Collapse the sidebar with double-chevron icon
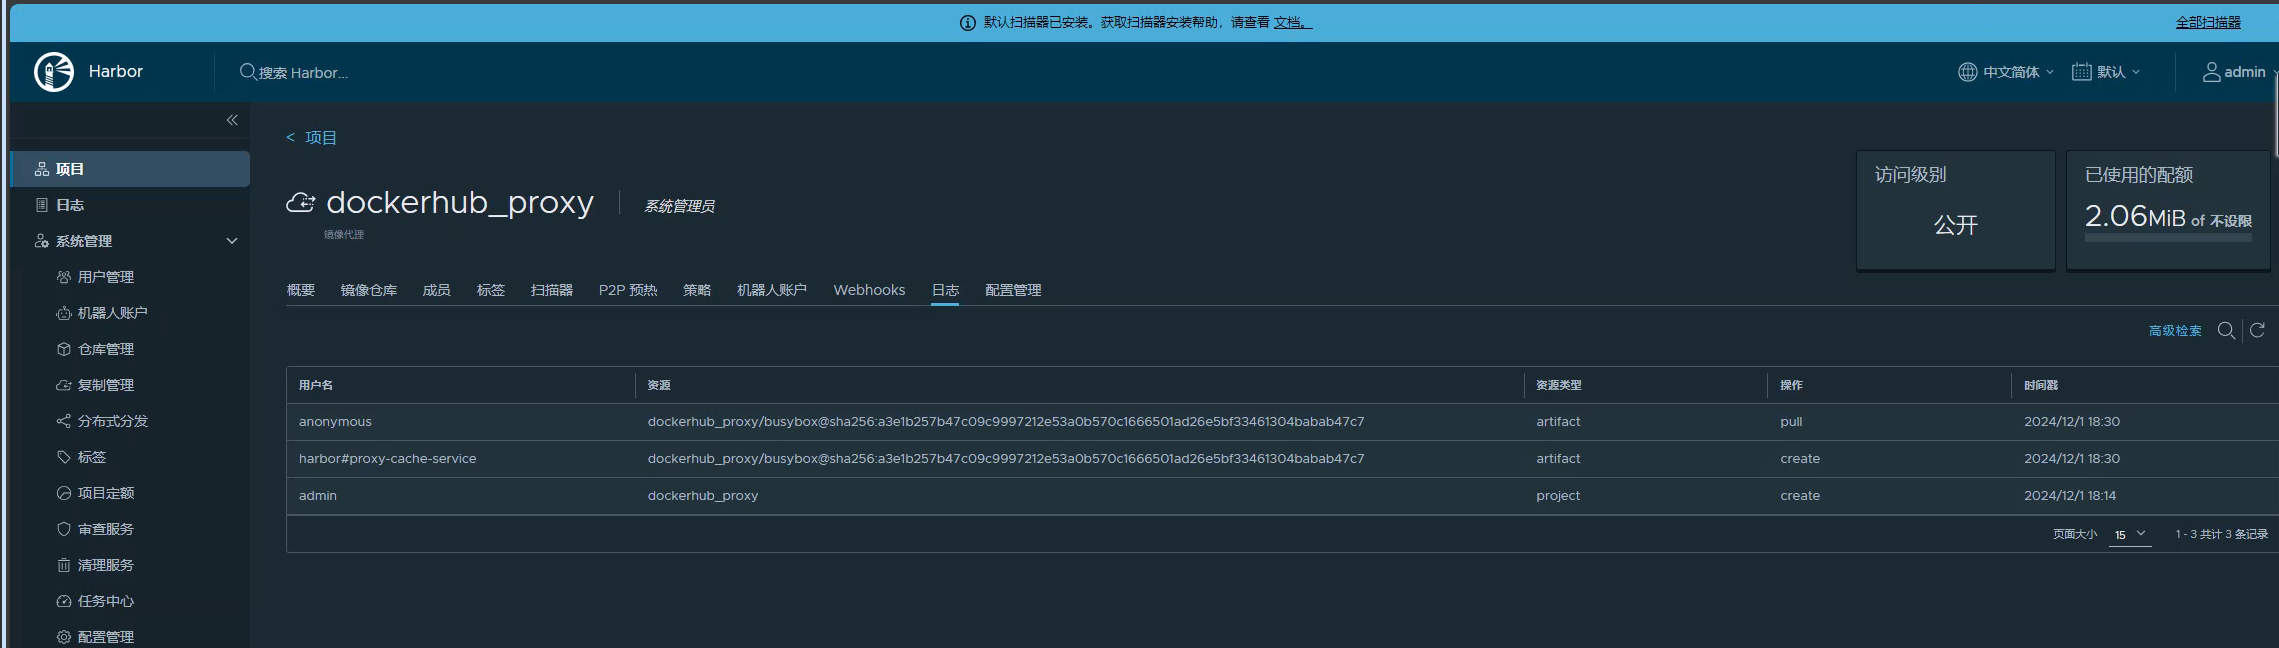2279x648 pixels. (232, 120)
